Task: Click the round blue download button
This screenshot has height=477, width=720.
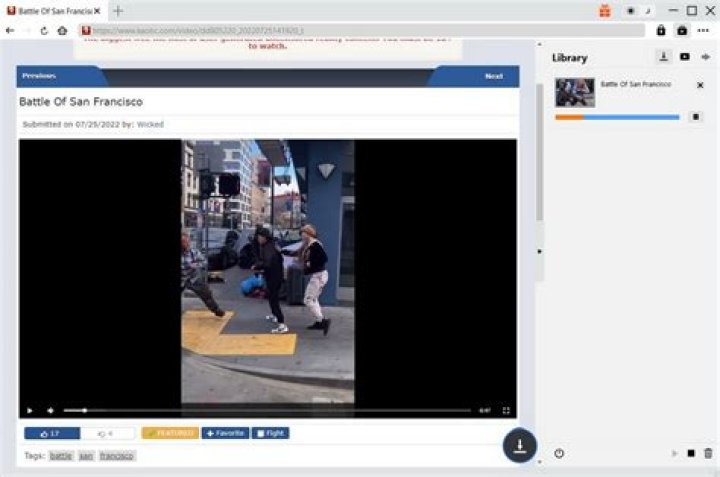Action: pyautogui.click(x=519, y=446)
